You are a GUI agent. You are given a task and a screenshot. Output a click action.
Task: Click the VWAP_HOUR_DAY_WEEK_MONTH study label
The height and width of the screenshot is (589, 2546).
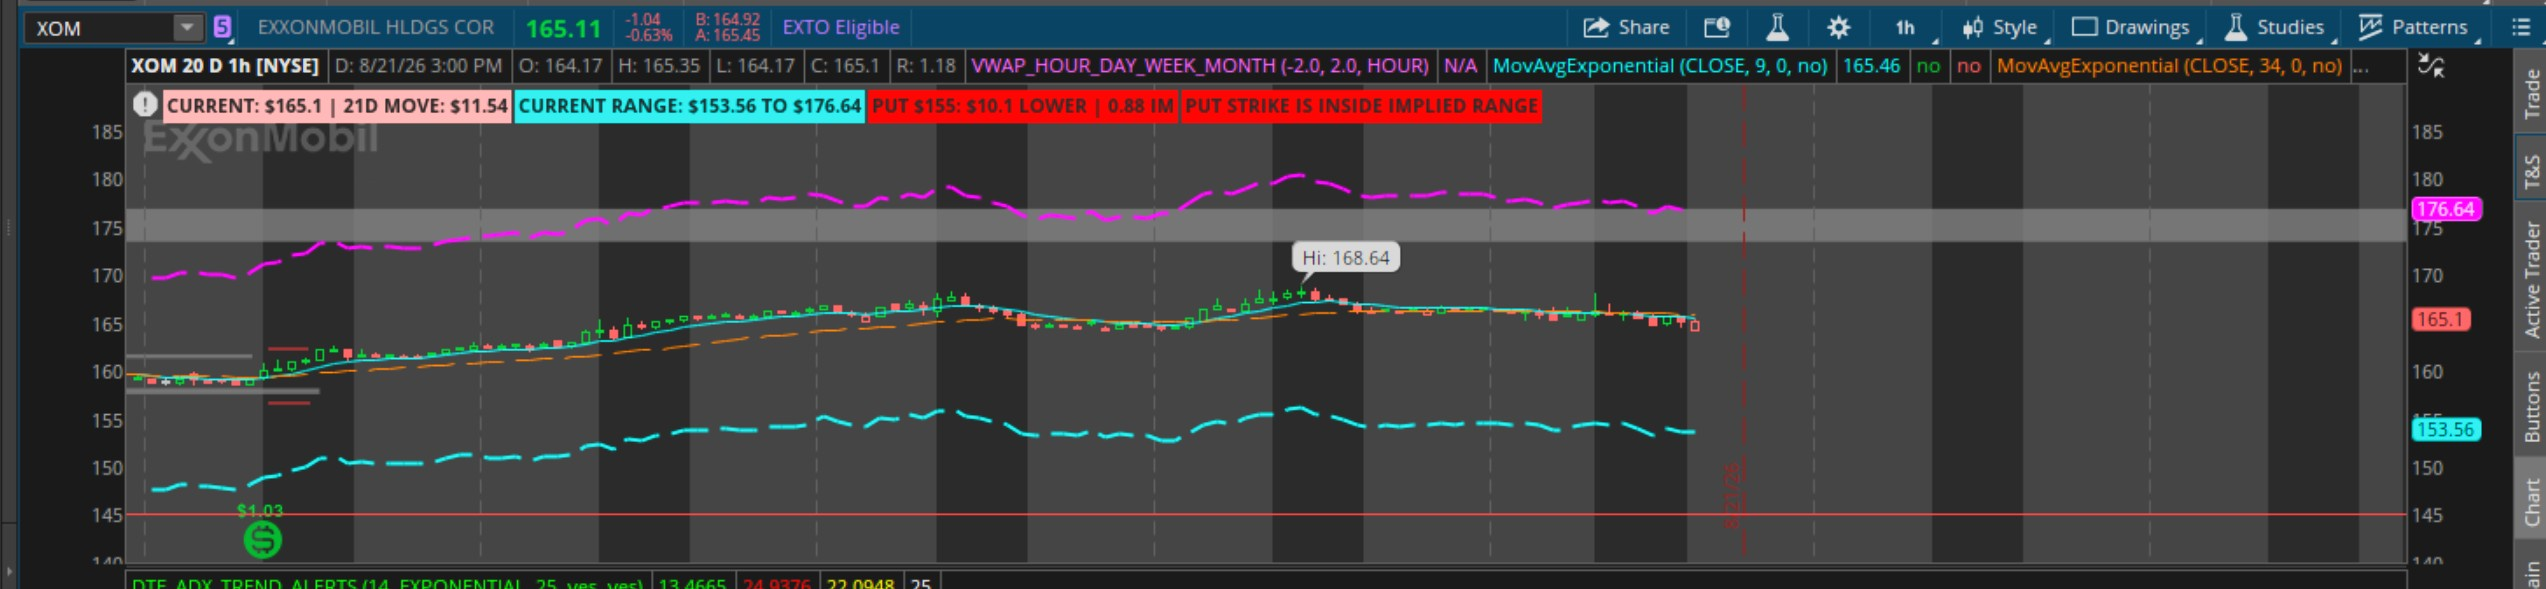click(x=1200, y=66)
